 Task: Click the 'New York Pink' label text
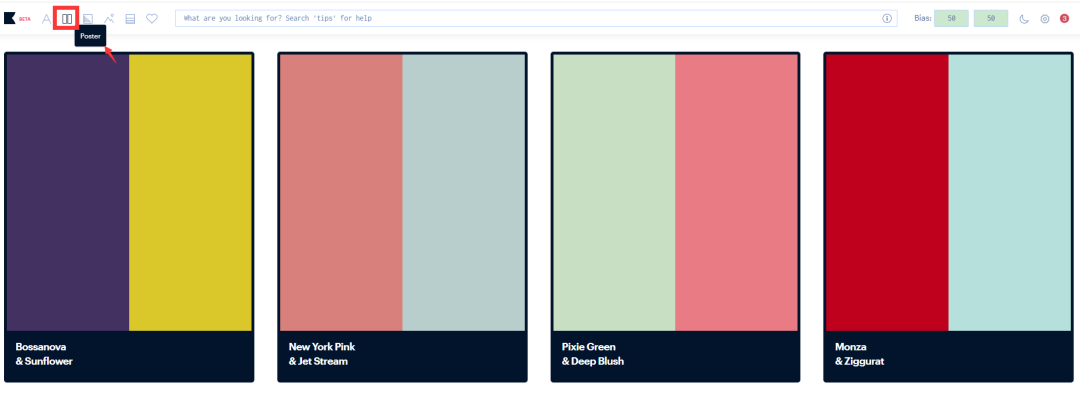322,346
